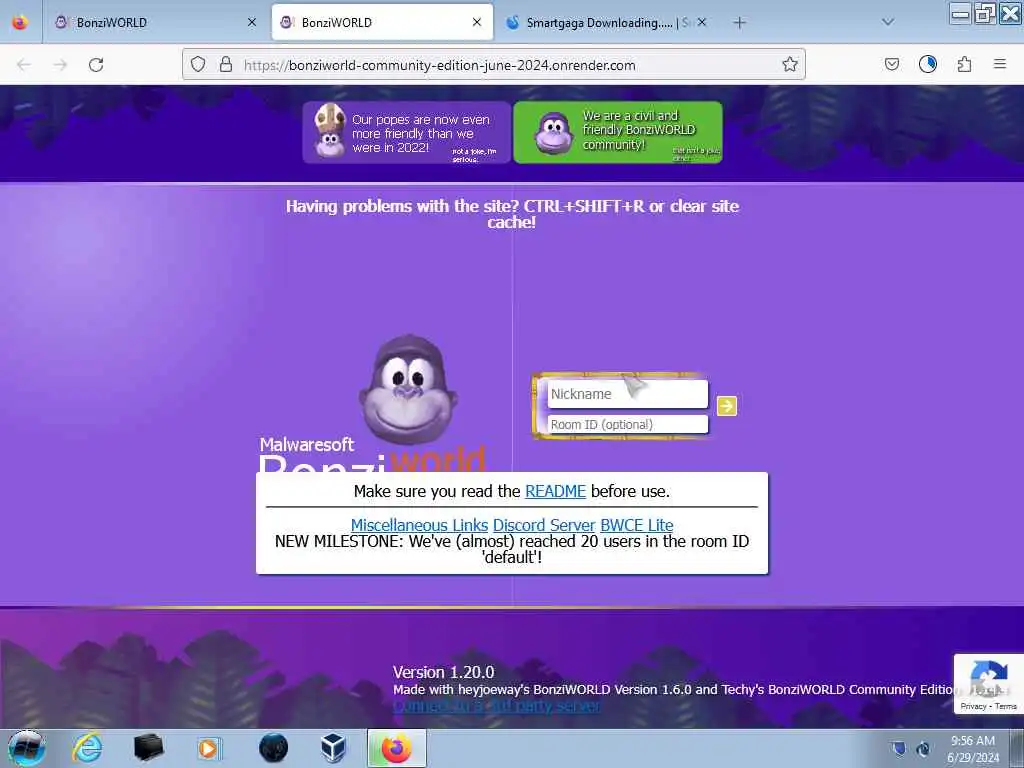Launch Internet Explorer from taskbar

pyautogui.click(x=88, y=747)
